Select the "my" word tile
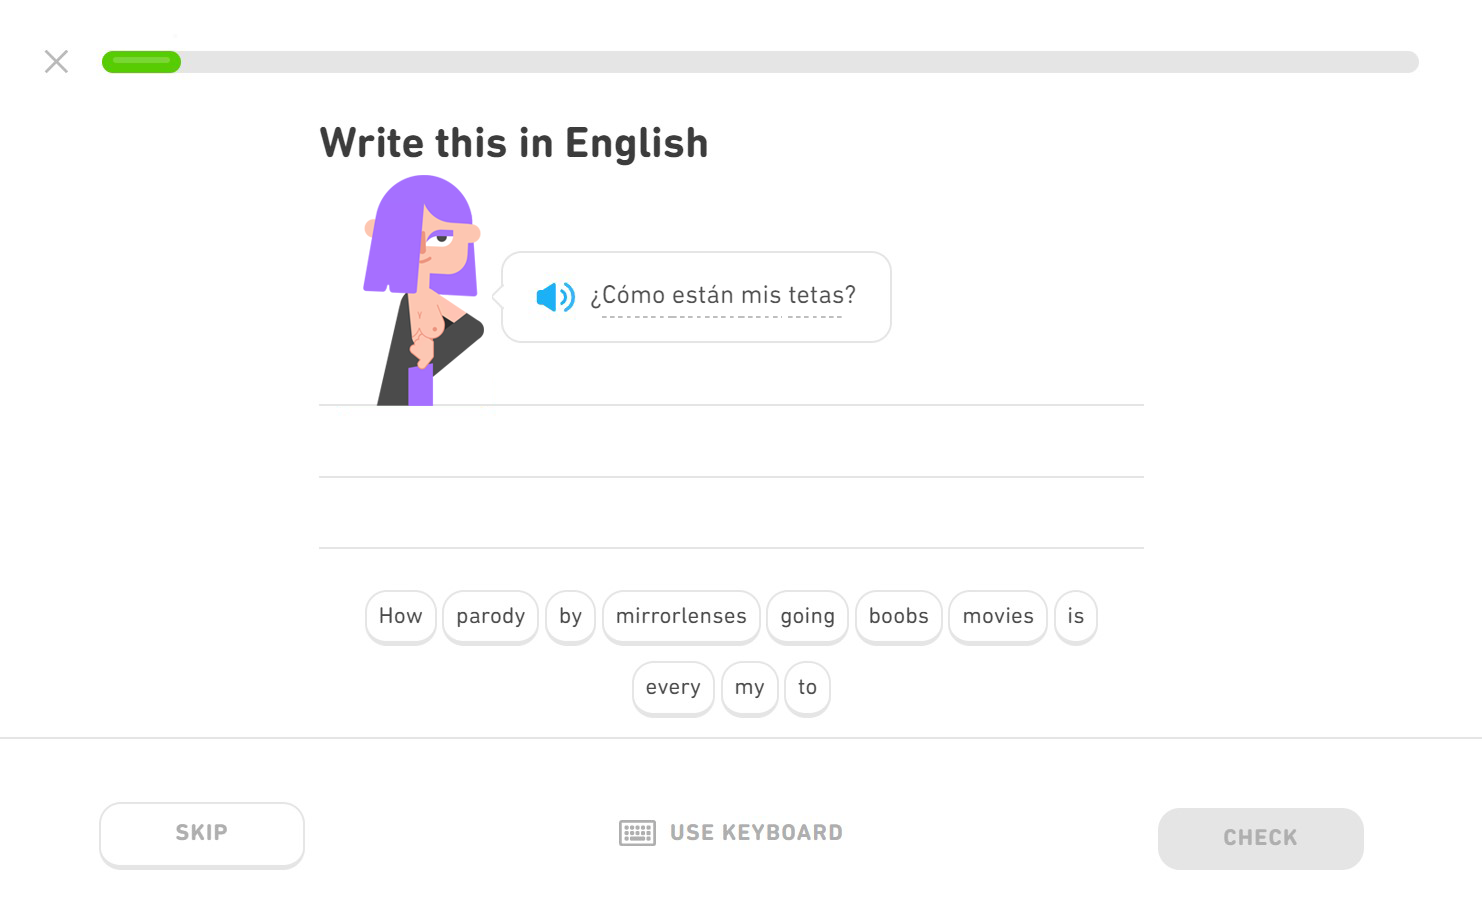 click(749, 688)
